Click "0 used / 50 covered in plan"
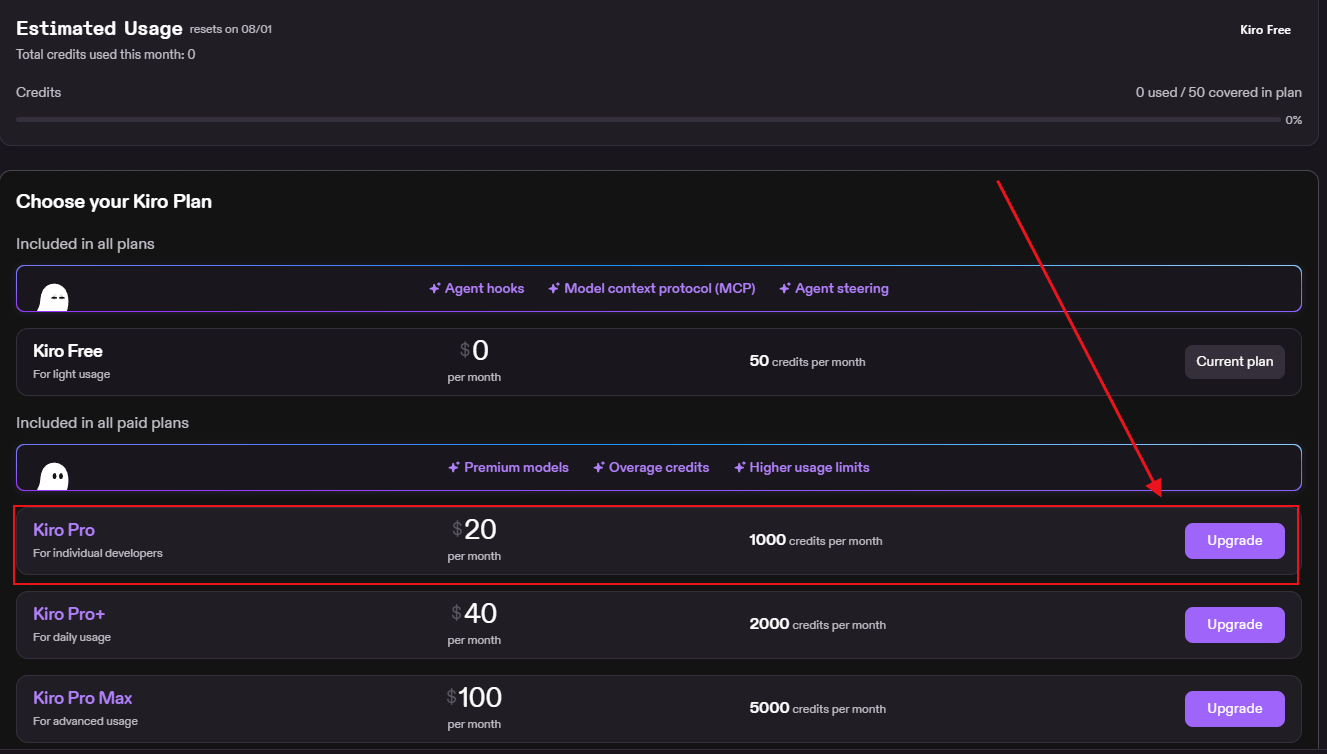1327x754 pixels. click(x=1219, y=92)
